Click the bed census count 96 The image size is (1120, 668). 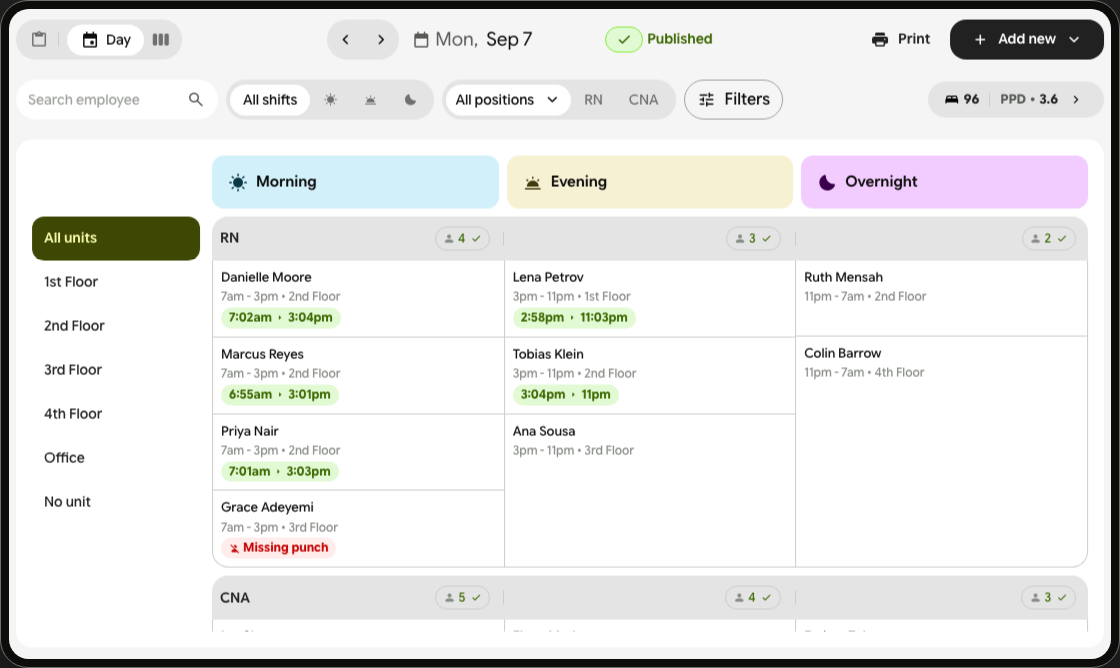[x=961, y=99]
